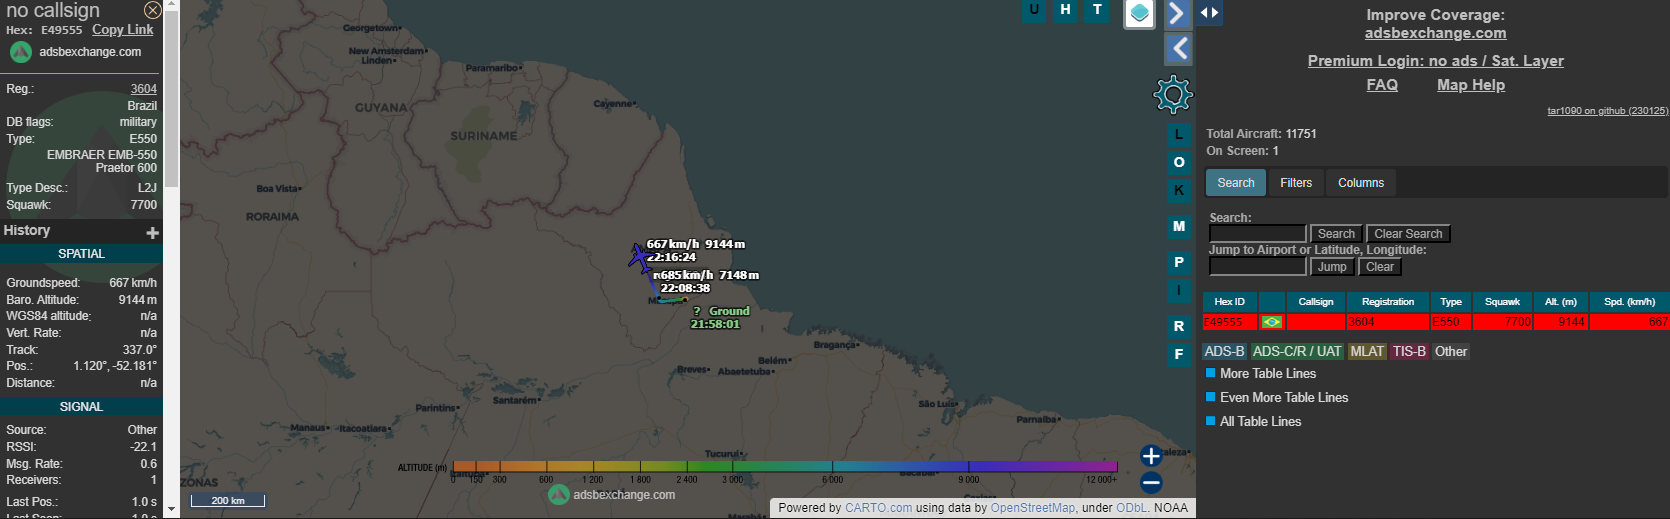
Task: Open CARTO.com attribution link
Action: pos(878,508)
